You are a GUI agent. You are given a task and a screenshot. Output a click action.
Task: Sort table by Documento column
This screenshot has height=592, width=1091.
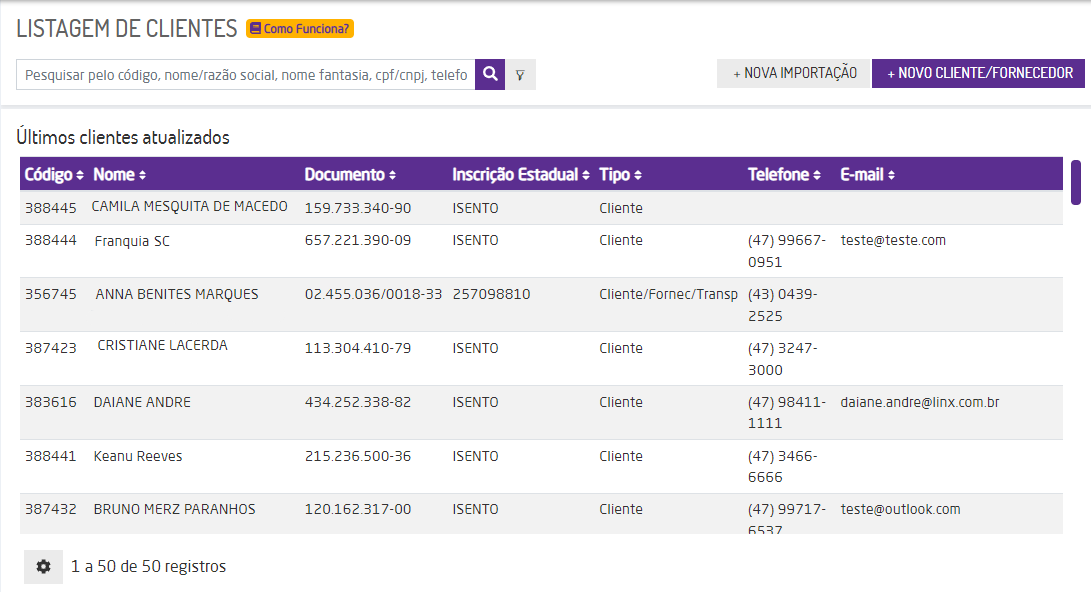(x=350, y=175)
